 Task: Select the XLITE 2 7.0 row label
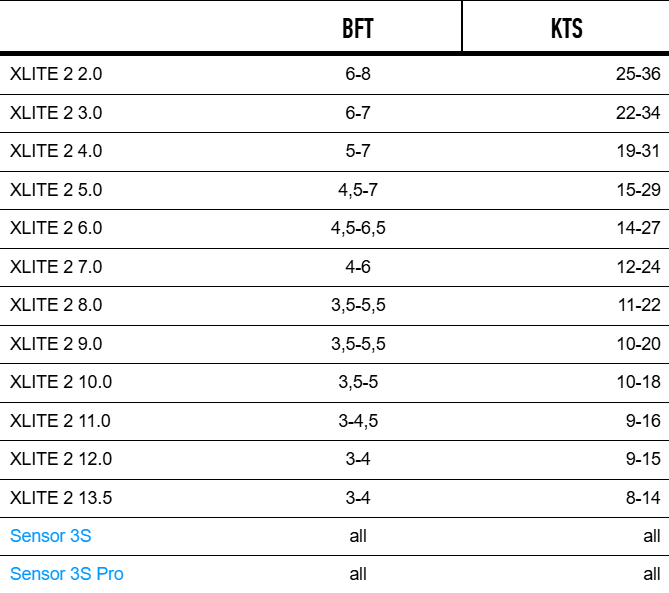coord(56,267)
